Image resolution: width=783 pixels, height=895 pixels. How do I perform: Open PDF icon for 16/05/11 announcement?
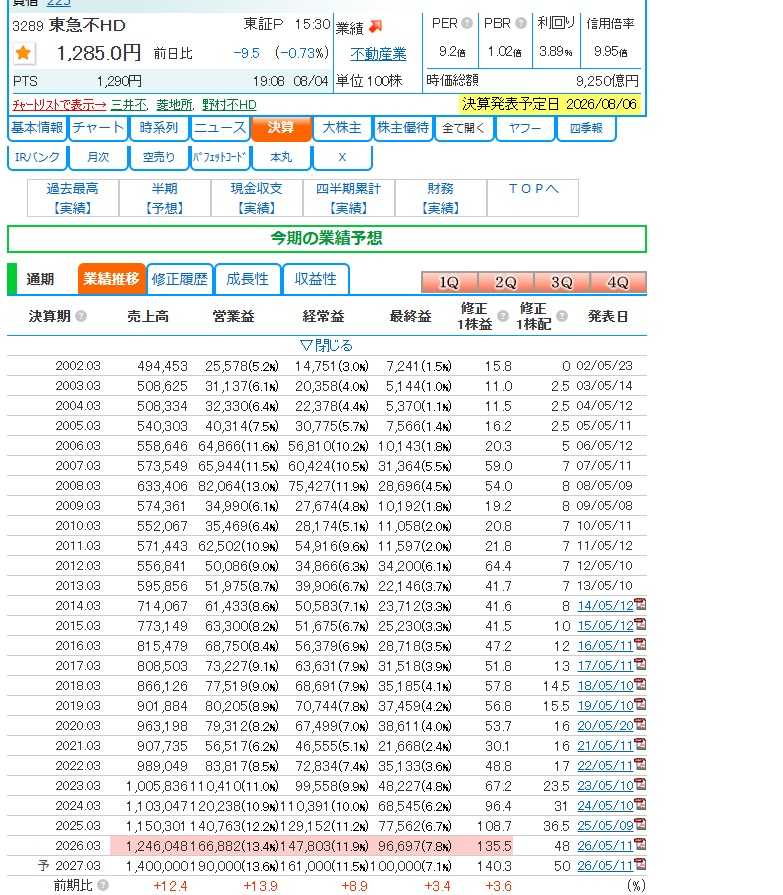pyautogui.click(x=640, y=644)
